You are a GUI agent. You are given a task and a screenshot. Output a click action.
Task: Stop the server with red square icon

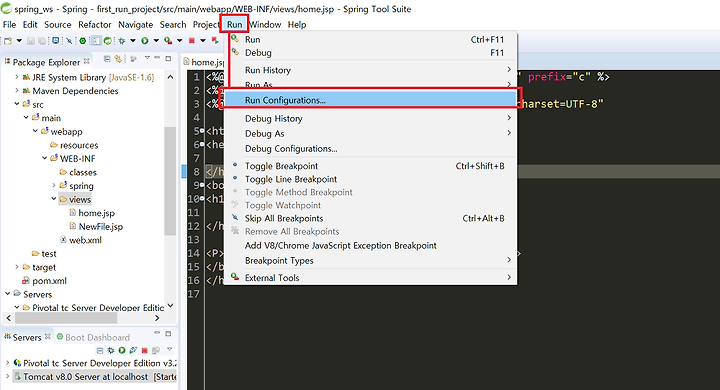(145, 350)
